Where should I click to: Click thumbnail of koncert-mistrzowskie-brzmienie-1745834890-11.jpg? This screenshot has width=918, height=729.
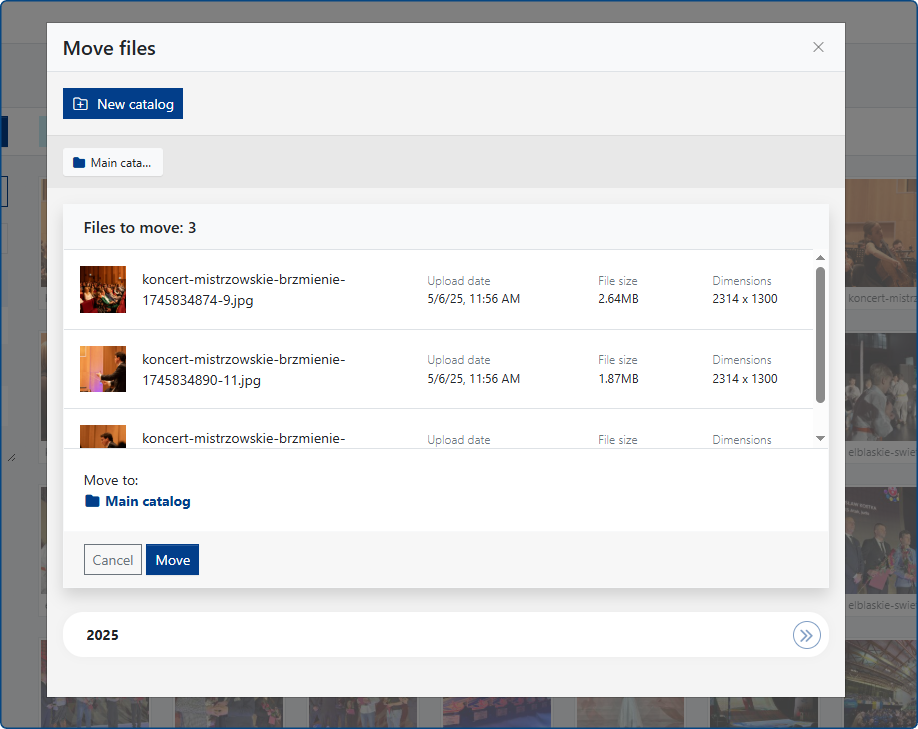[103, 369]
